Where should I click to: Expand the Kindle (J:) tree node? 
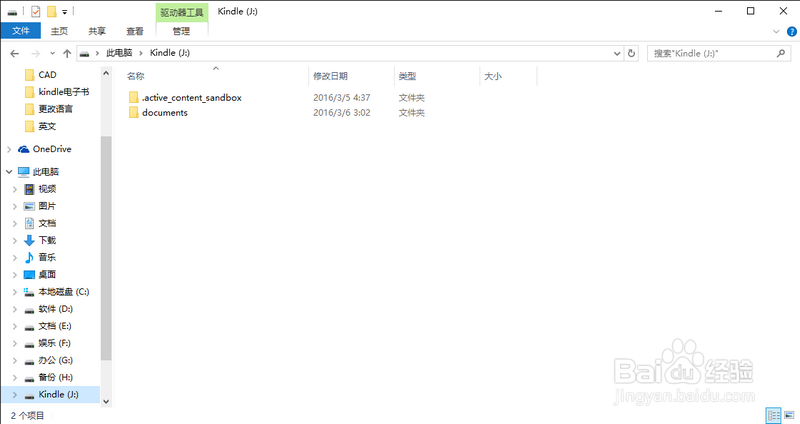point(15,394)
